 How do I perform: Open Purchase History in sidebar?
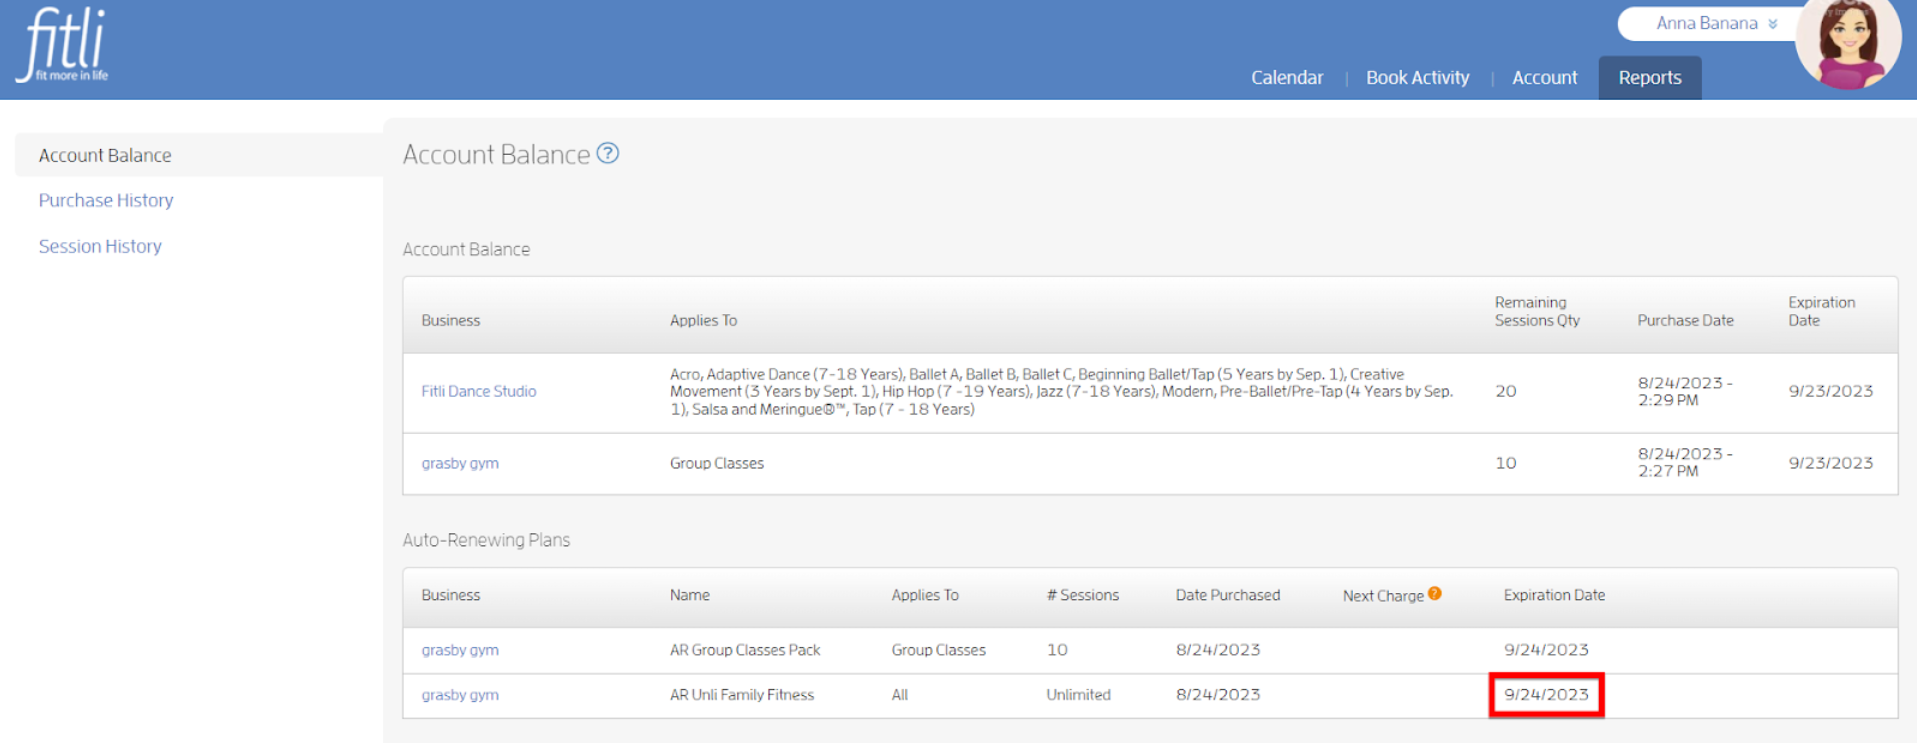click(106, 200)
